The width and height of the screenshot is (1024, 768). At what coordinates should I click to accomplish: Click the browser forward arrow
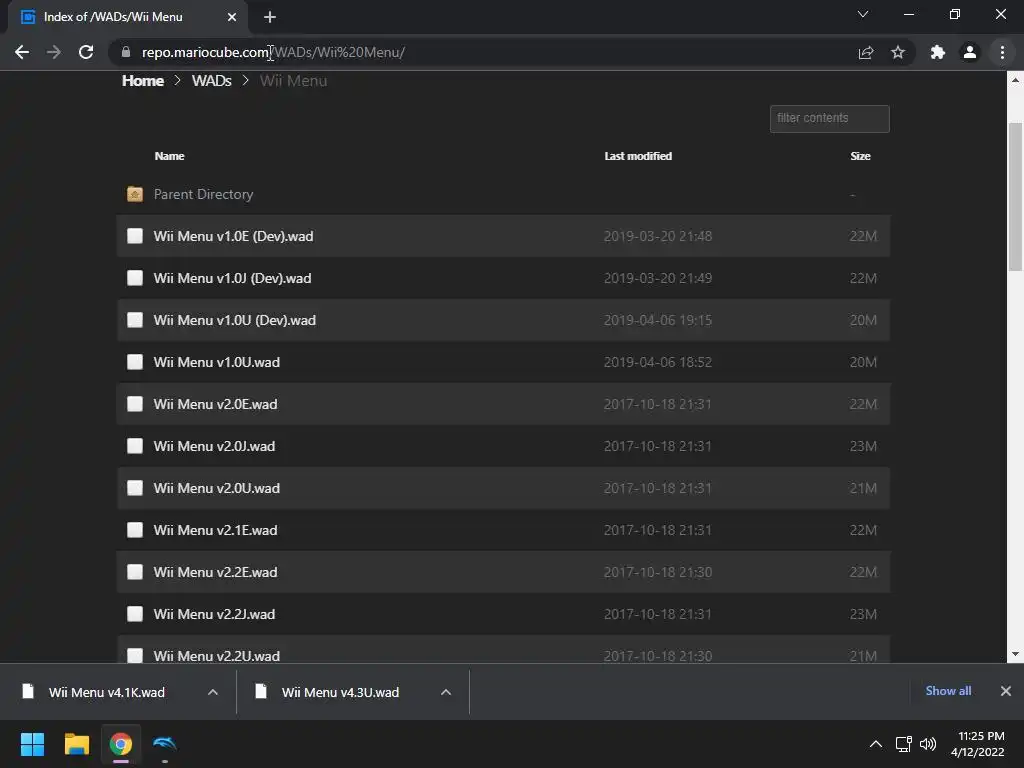[x=54, y=52]
